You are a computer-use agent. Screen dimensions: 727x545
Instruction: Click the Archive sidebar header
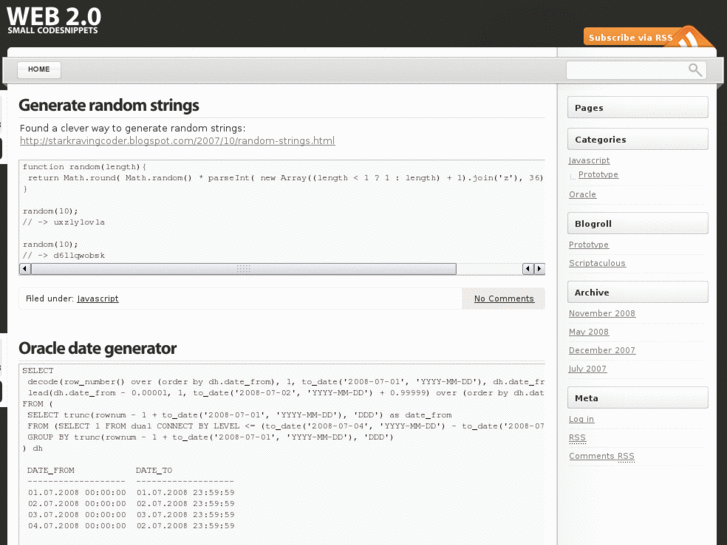(638, 292)
